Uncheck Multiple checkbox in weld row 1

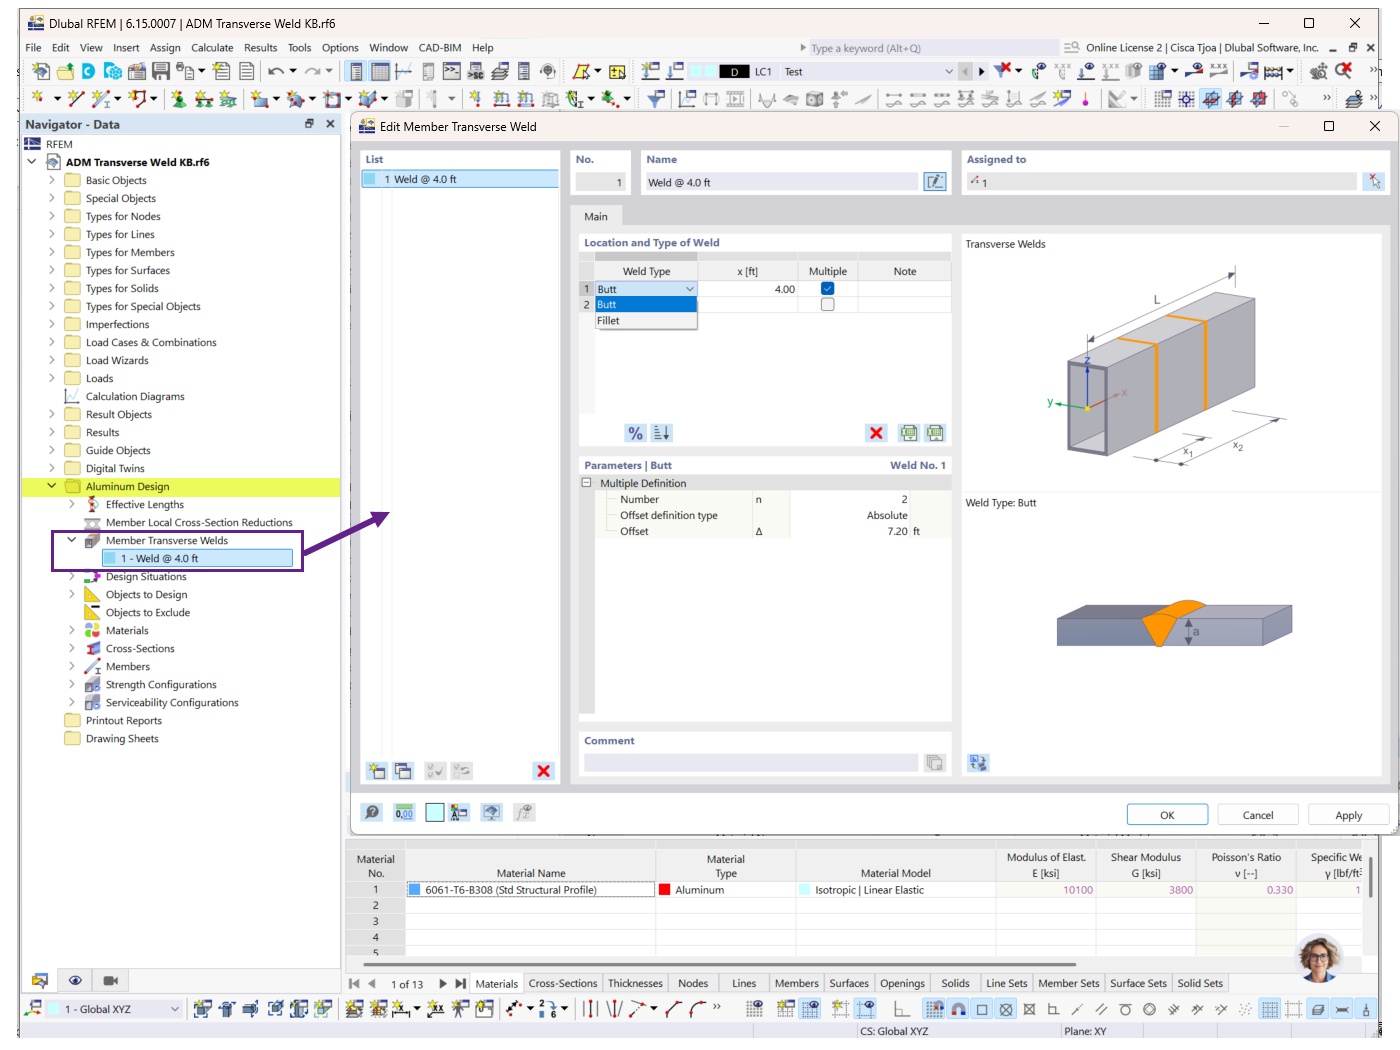coord(827,289)
